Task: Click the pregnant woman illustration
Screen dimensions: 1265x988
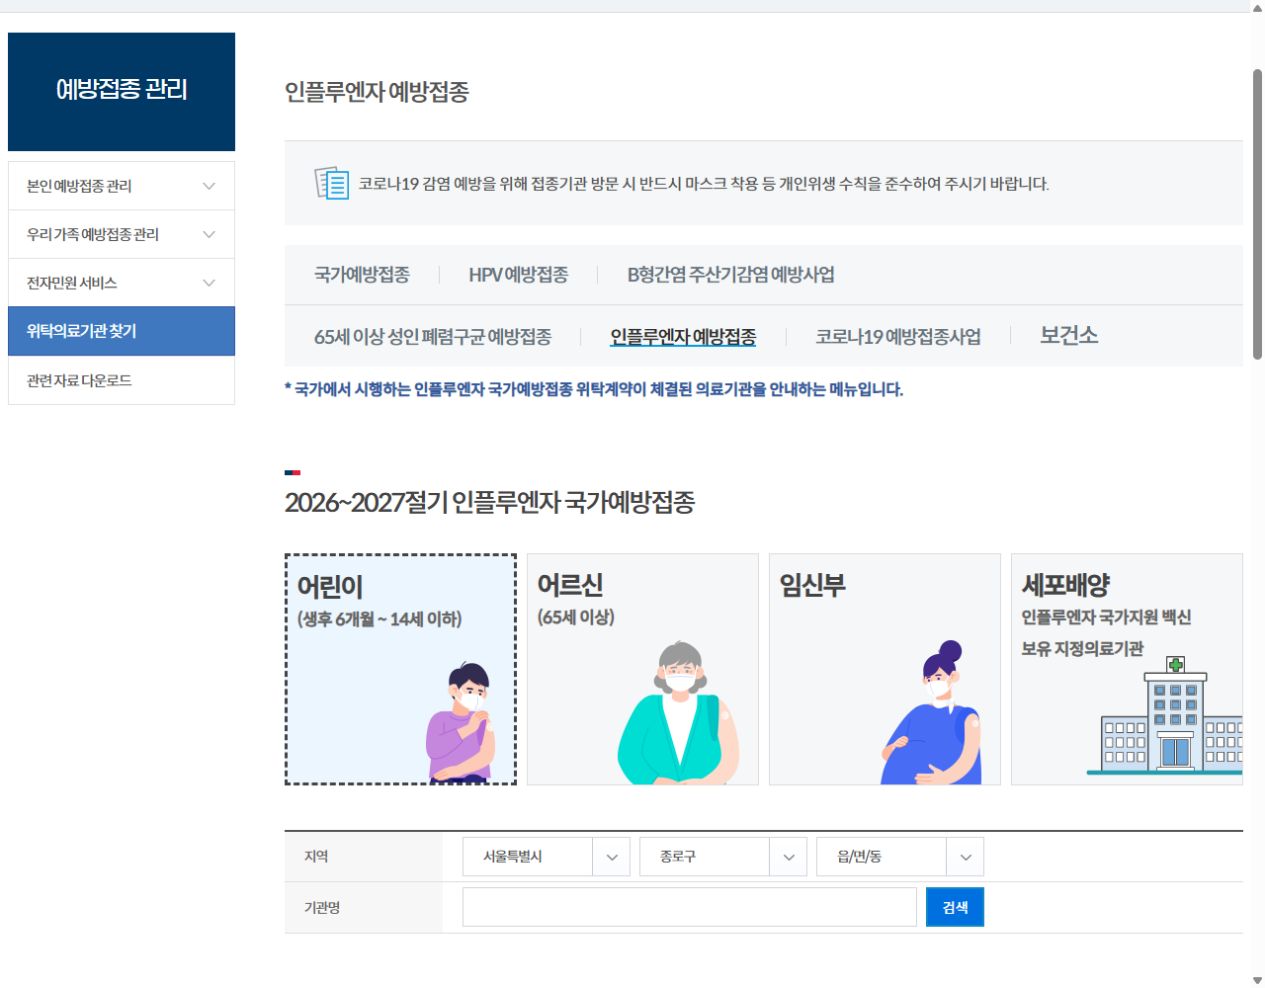Action: [932, 712]
